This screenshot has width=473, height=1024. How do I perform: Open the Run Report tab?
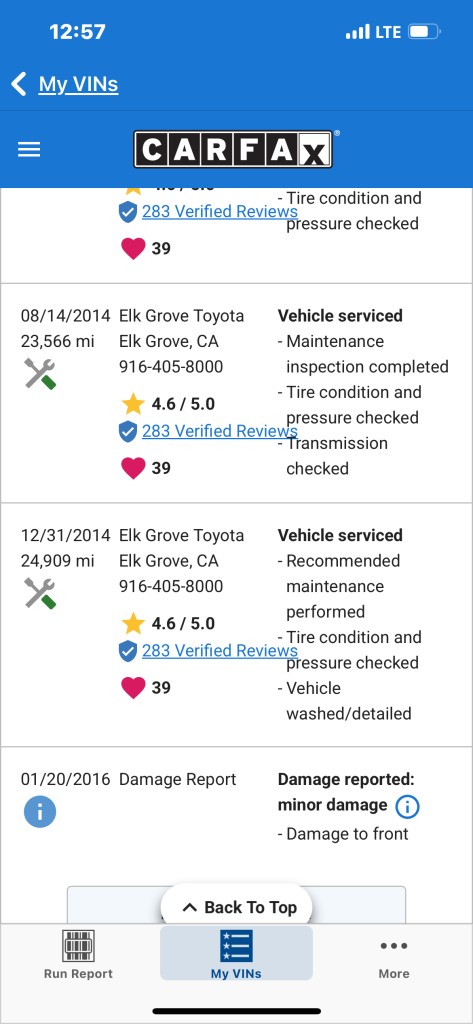78,954
